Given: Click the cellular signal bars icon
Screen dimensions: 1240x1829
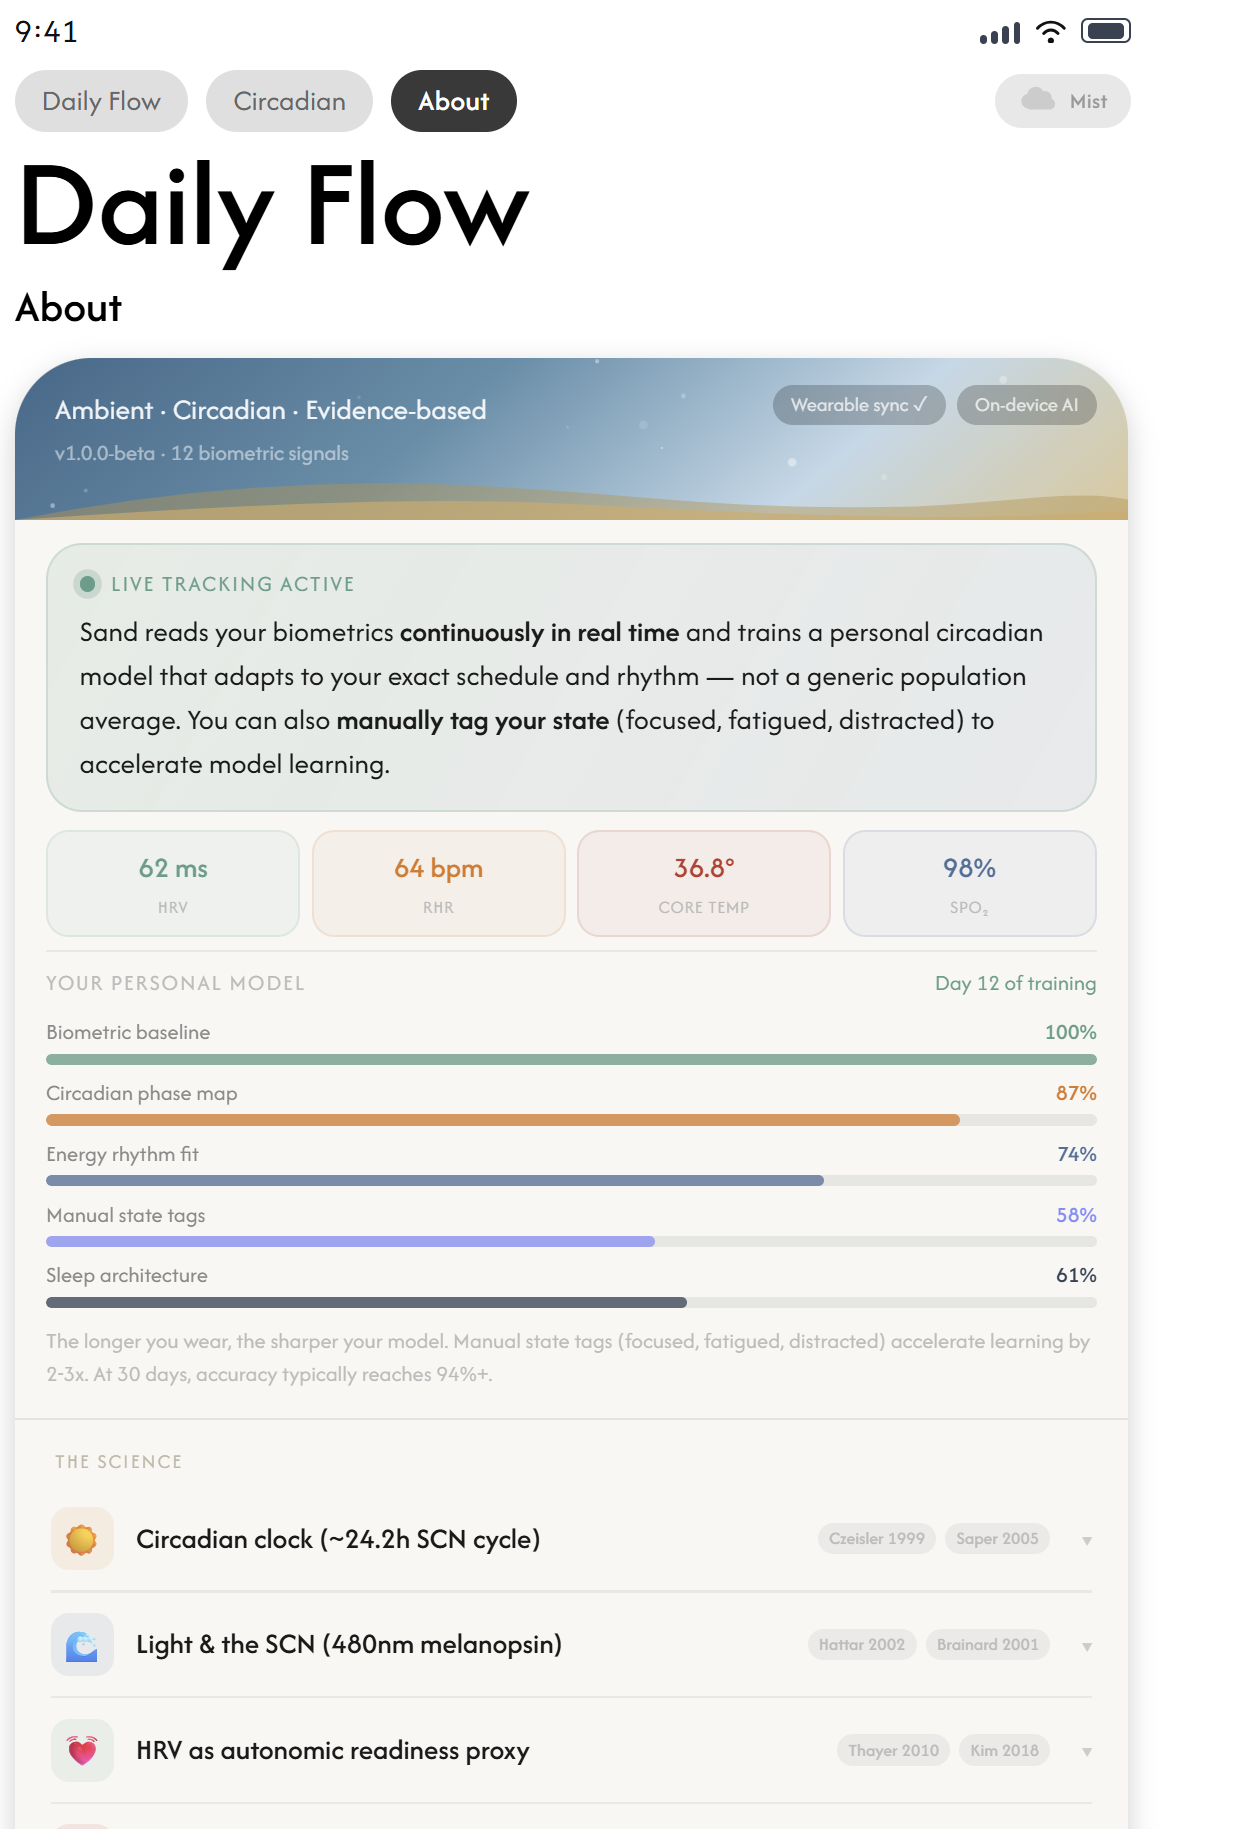Looking at the screenshot, I should [1000, 34].
